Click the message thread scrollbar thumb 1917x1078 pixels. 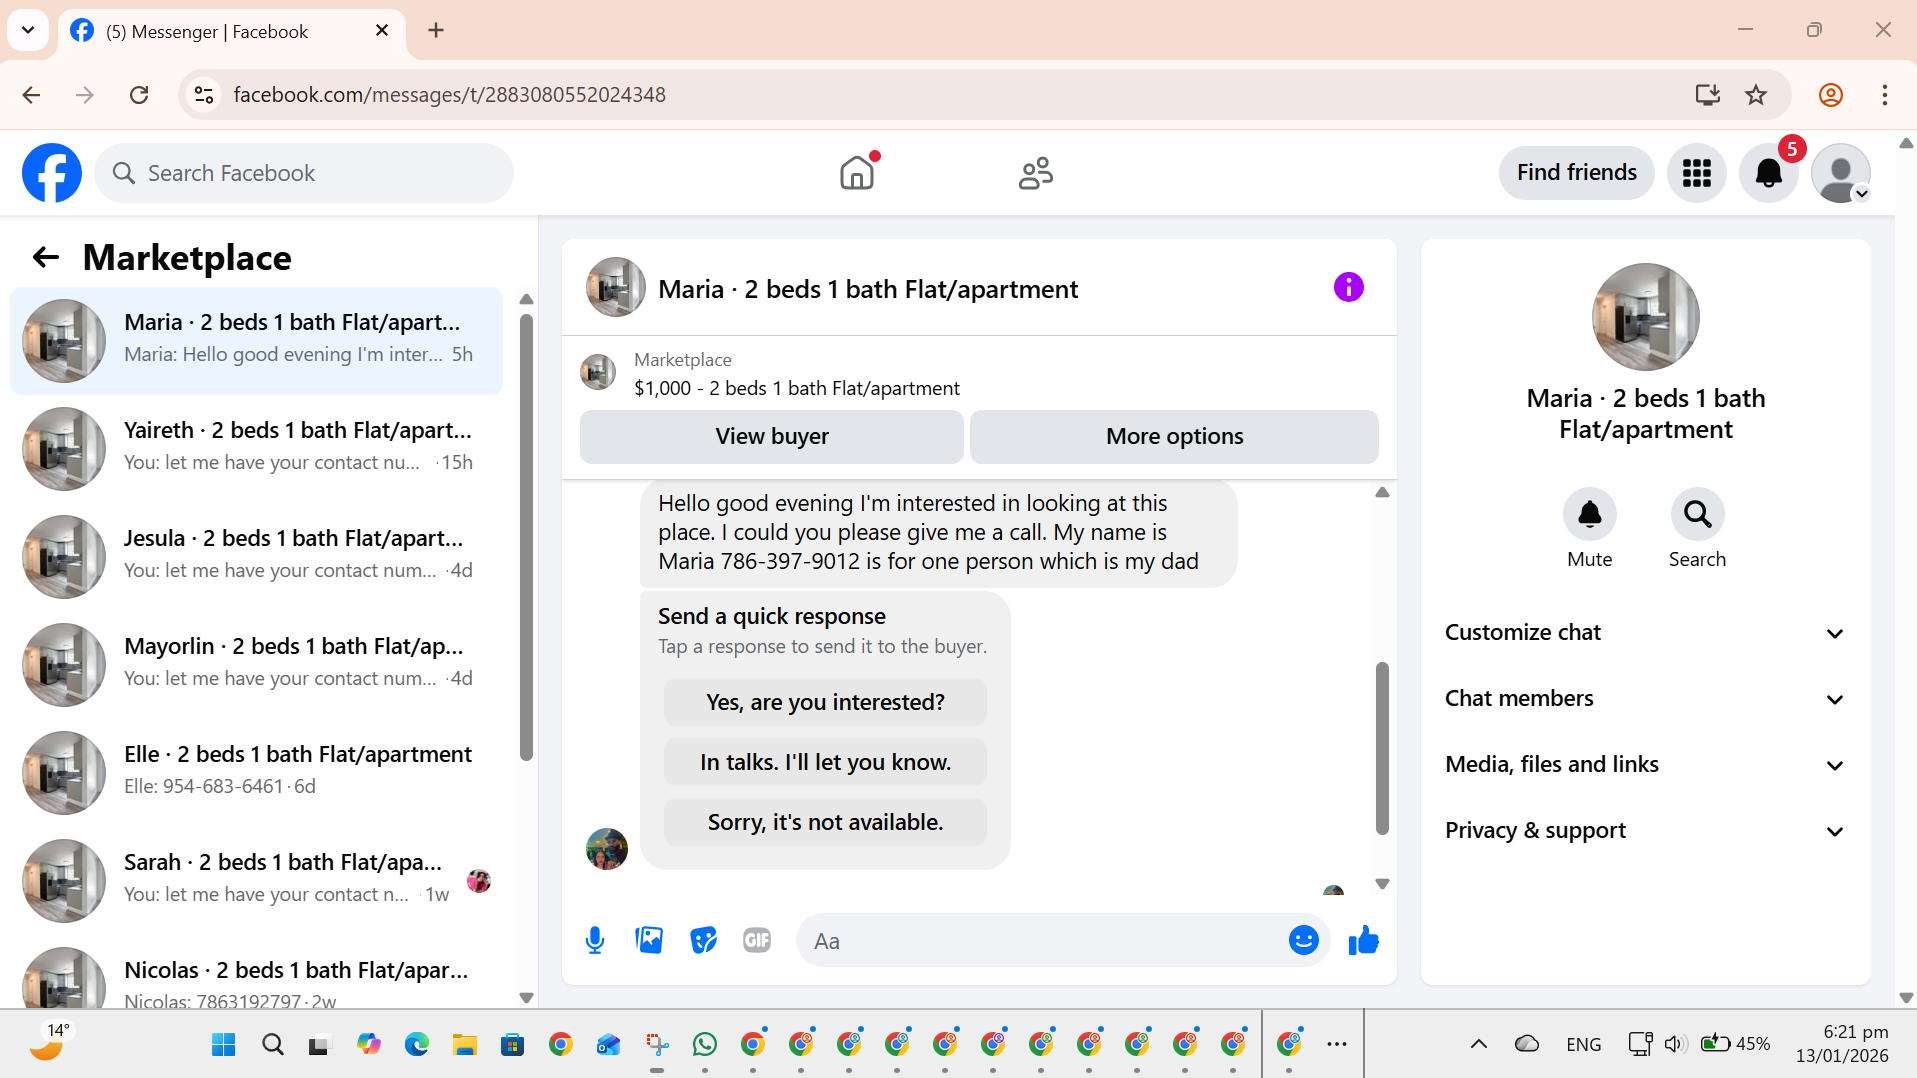tap(1382, 748)
